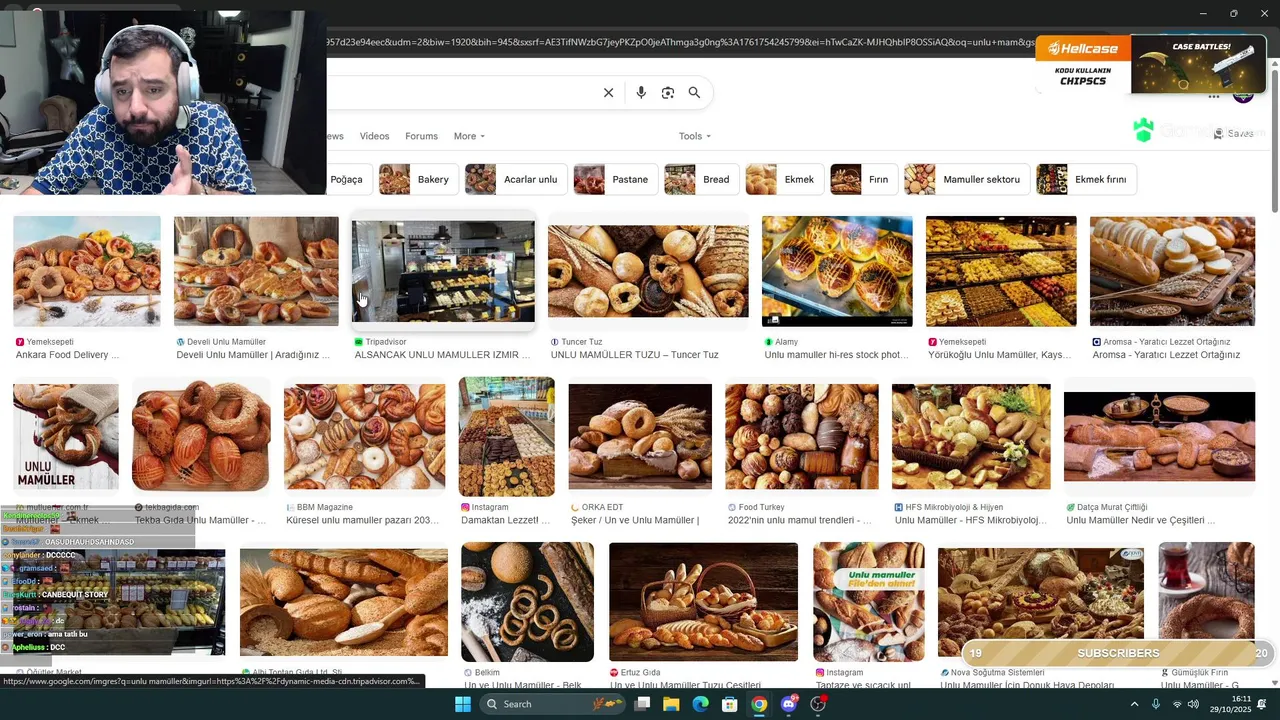Open File Explorer from the taskbar

(671, 704)
